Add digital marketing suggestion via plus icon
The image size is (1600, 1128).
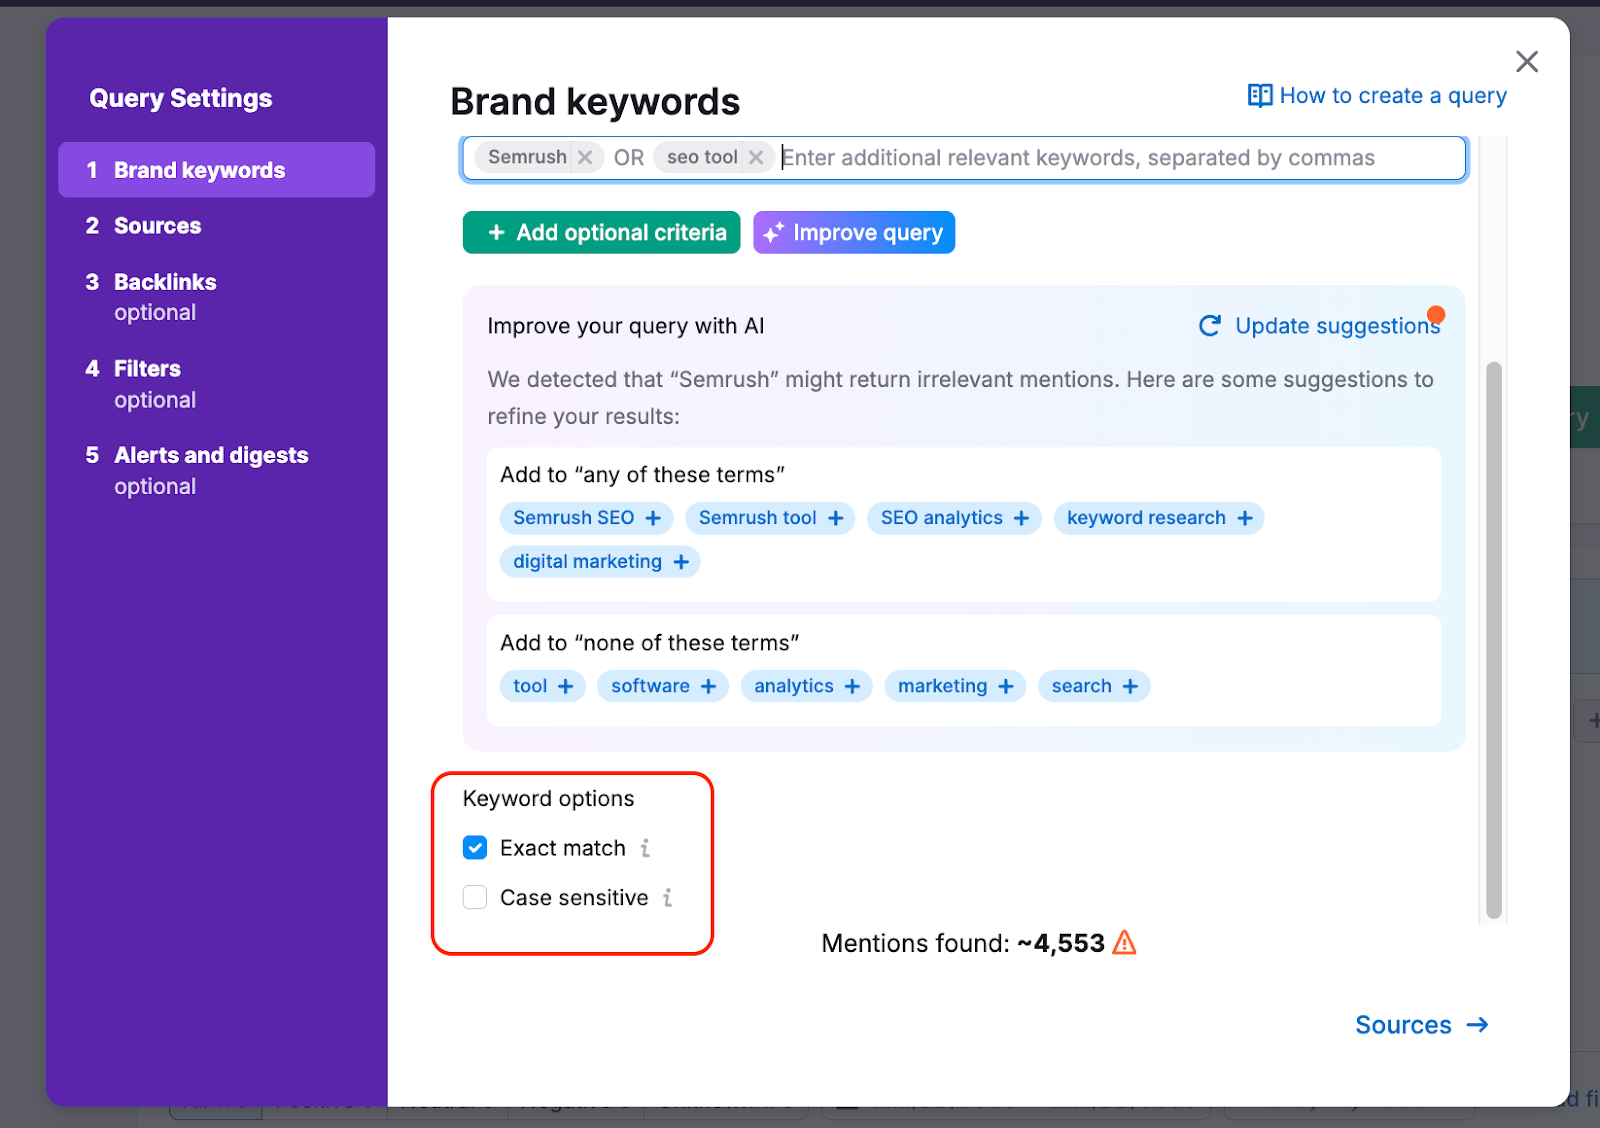[x=681, y=562]
